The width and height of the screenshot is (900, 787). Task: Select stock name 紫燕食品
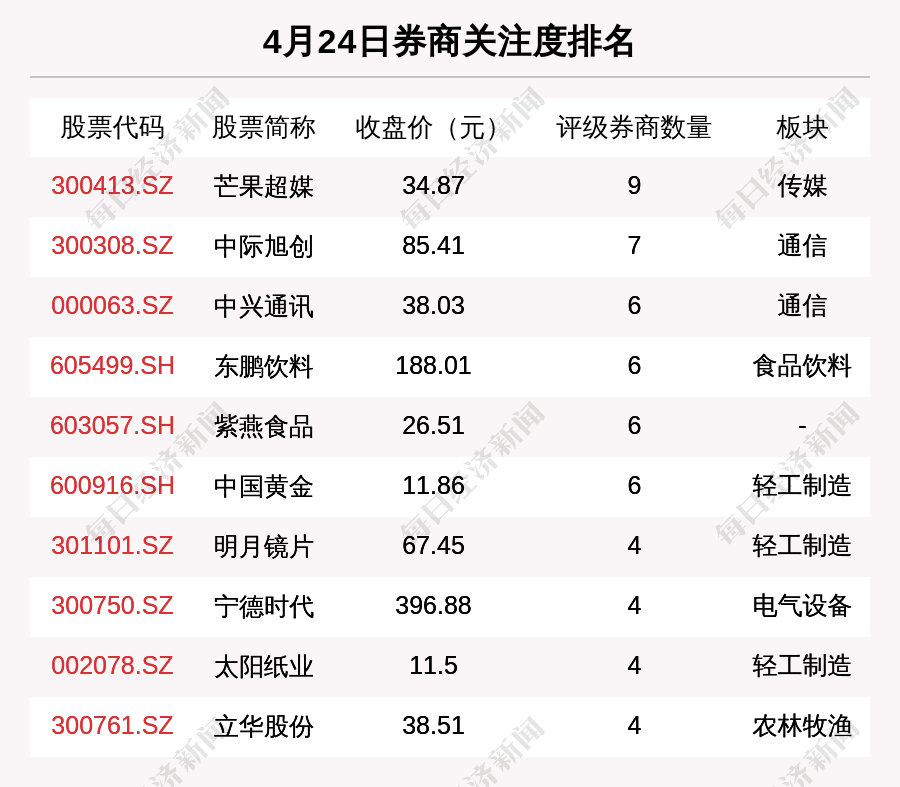click(x=263, y=427)
